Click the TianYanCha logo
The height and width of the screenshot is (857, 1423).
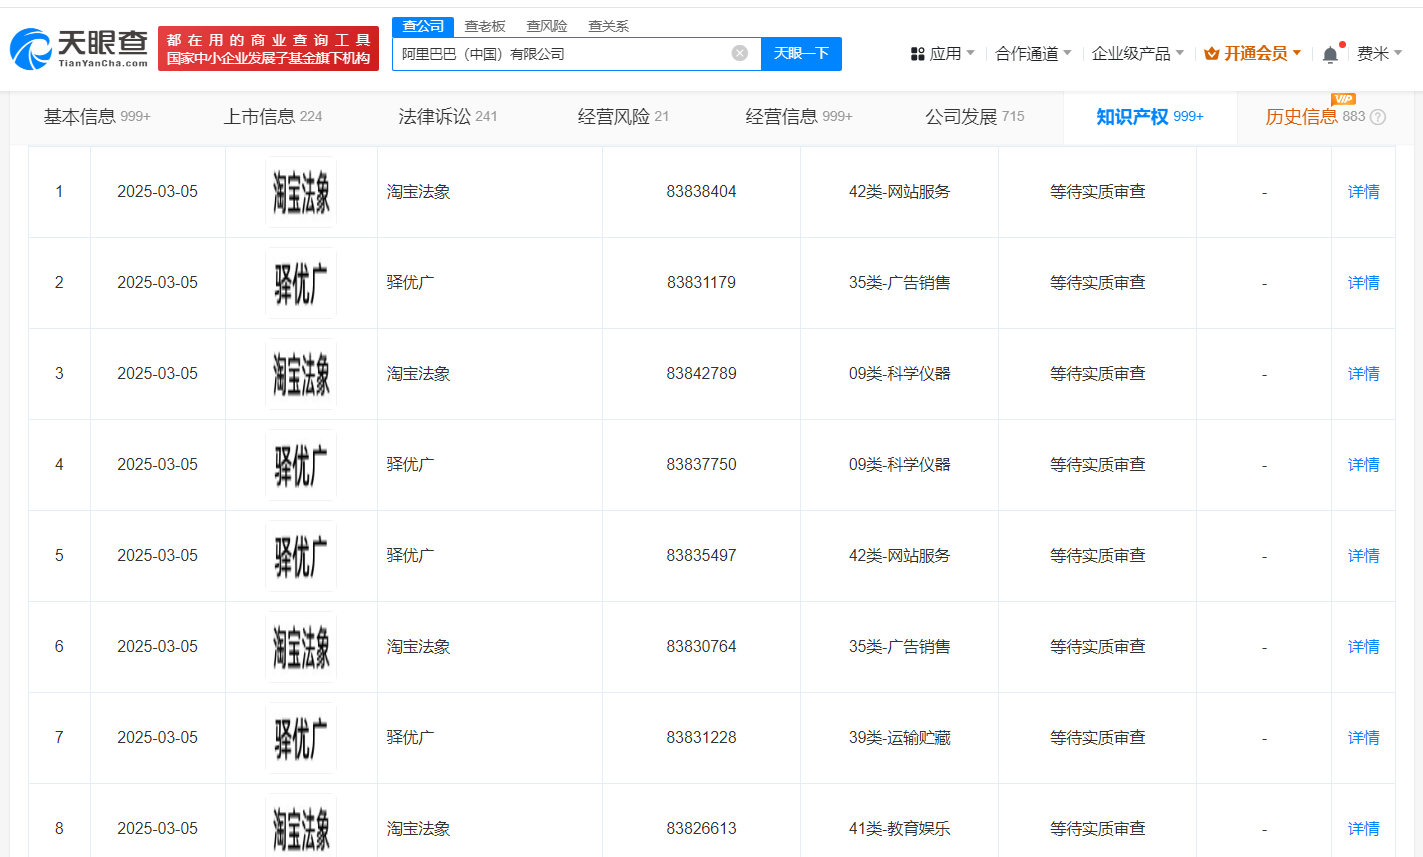point(79,48)
